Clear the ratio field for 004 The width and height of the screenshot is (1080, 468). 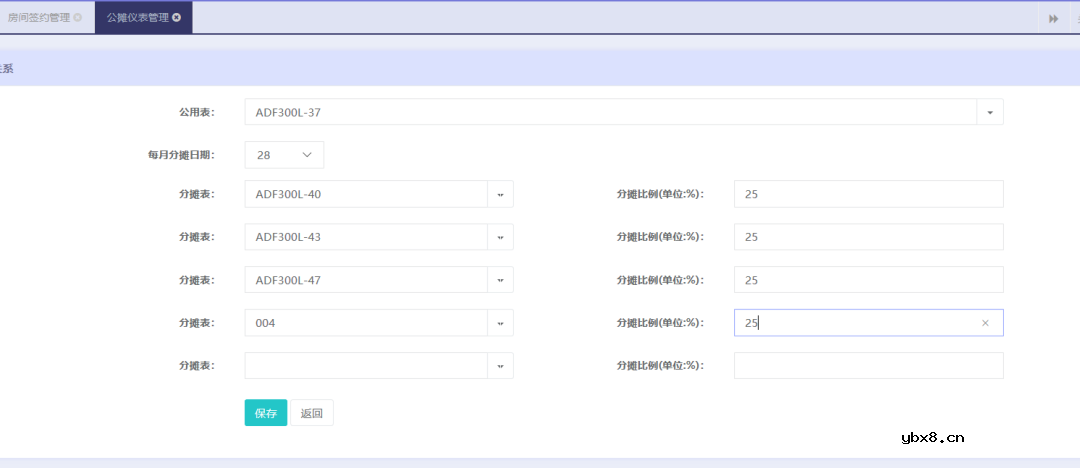985,323
